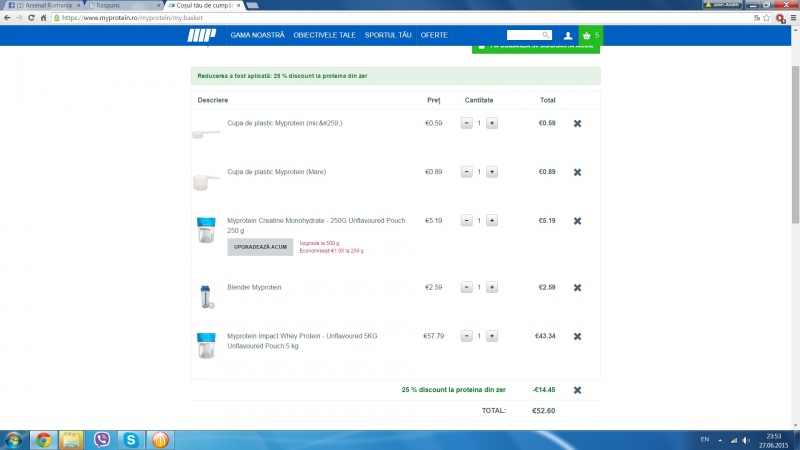Open the green basket icon in header
The width and height of the screenshot is (800, 450).
[590, 35]
